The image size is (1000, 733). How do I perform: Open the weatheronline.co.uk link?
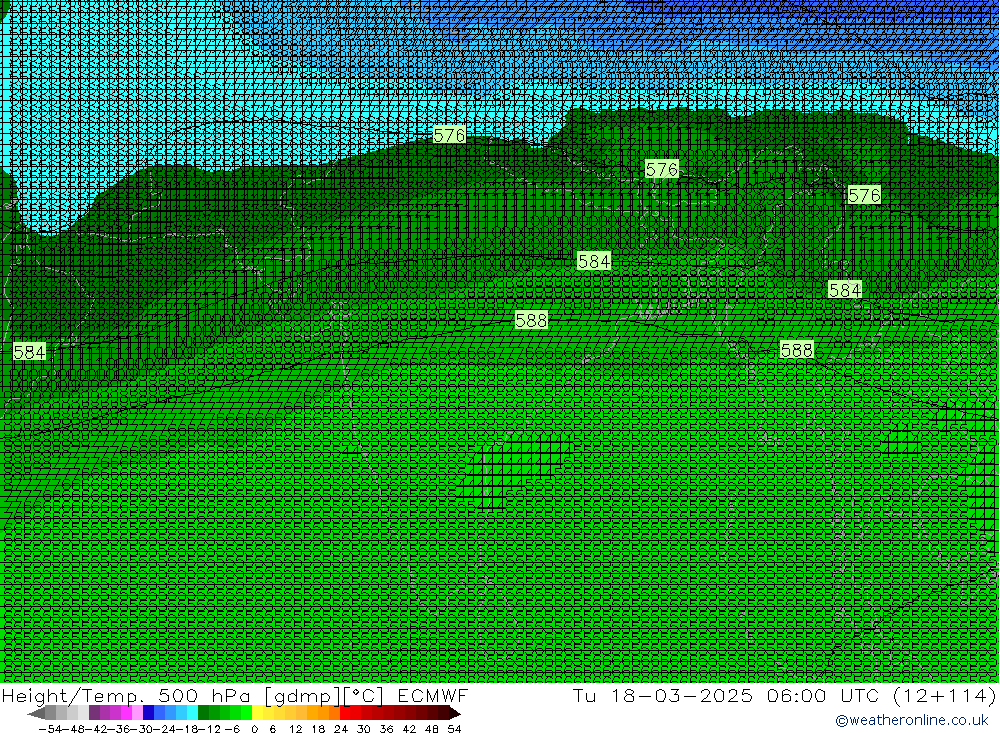pyautogui.click(x=911, y=720)
